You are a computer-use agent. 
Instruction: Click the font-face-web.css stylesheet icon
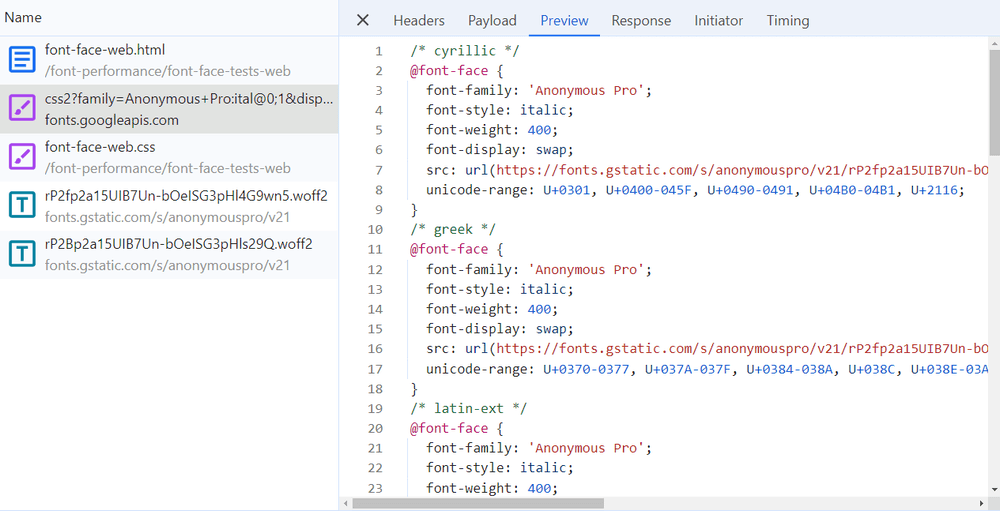coord(23,157)
